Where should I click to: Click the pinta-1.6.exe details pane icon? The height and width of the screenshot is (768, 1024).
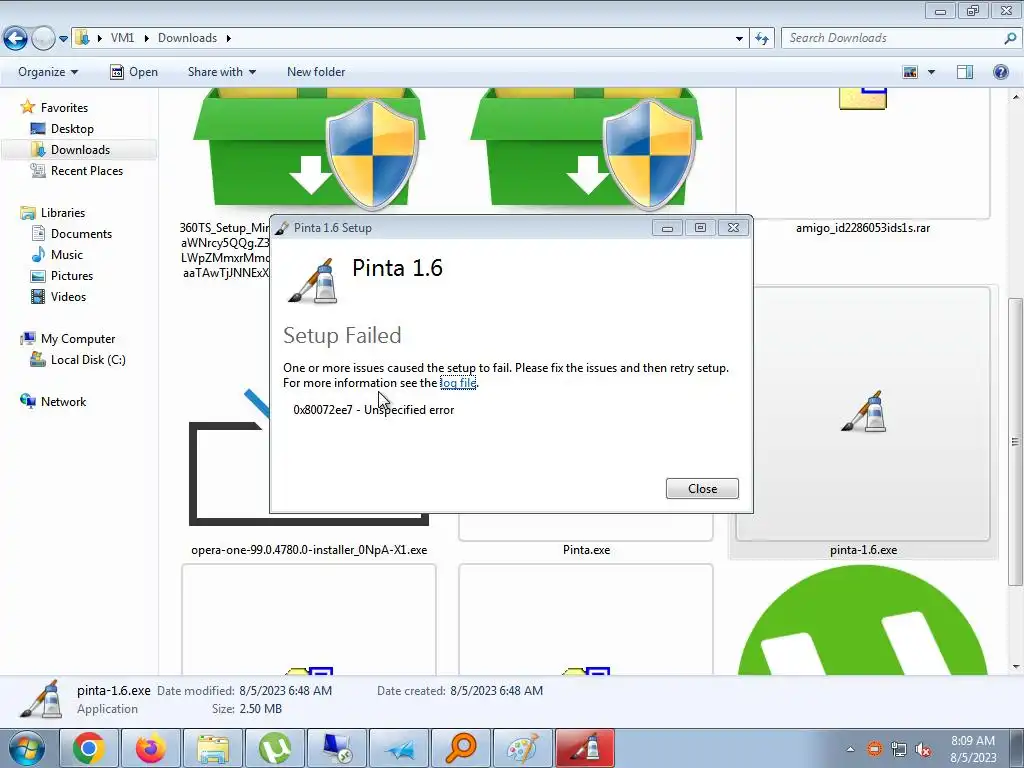coord(40,699)
